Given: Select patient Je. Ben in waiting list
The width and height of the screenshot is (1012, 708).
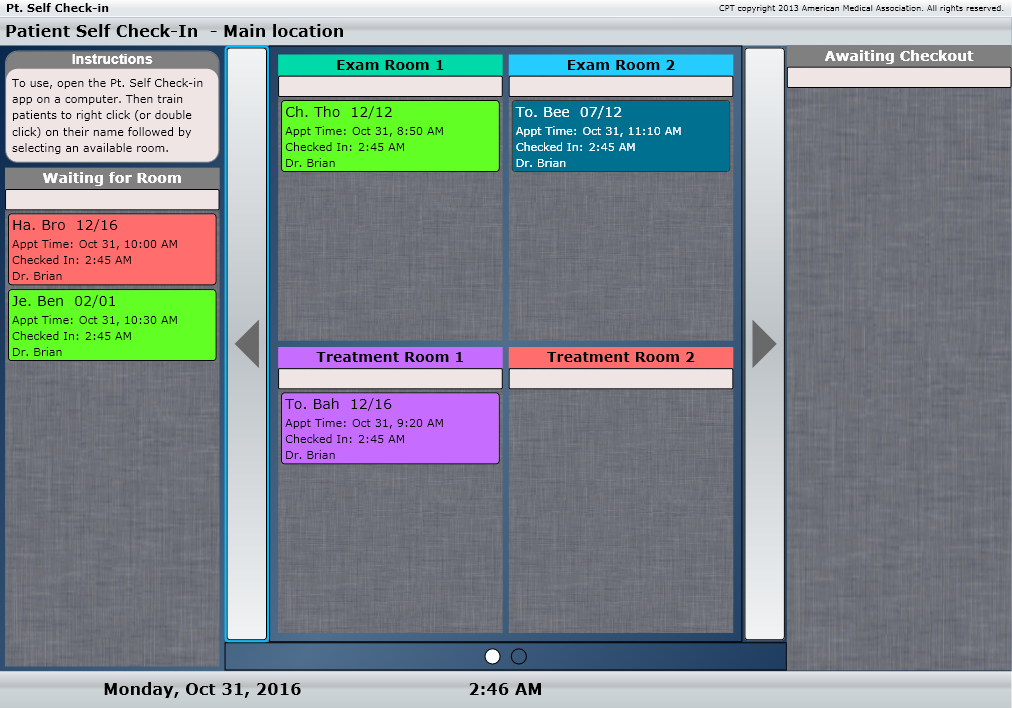Looking at the screenshot, I should (112, 325).
